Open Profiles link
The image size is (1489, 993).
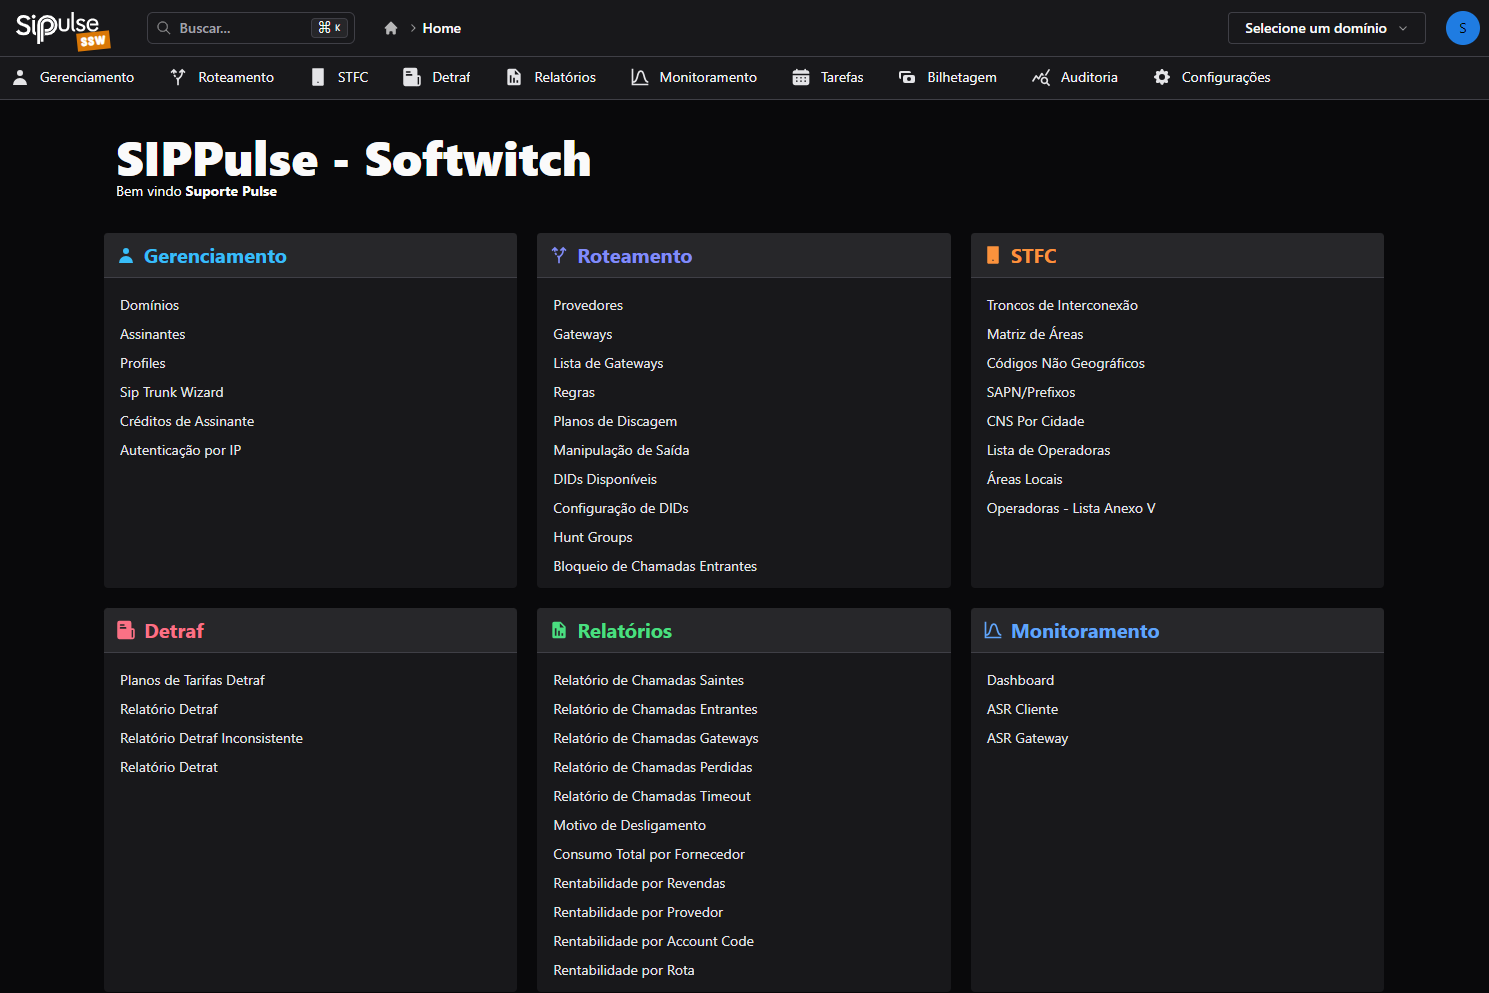click(143, 363)
